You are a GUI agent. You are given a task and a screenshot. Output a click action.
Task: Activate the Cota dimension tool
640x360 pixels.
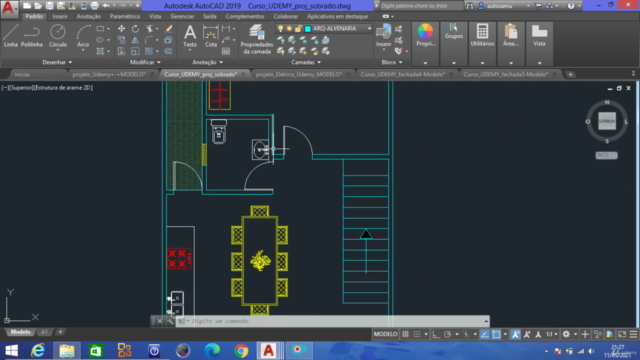click(x=211, y=36)
